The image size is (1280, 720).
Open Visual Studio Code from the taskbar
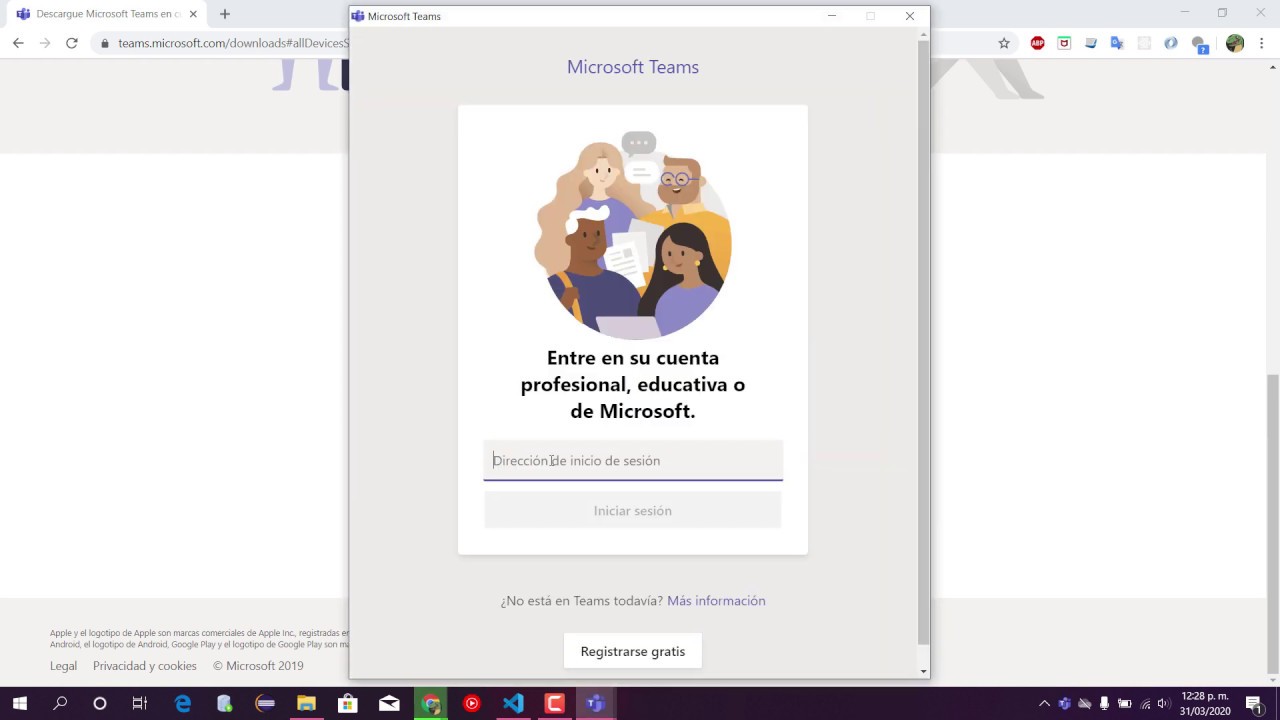513,704
